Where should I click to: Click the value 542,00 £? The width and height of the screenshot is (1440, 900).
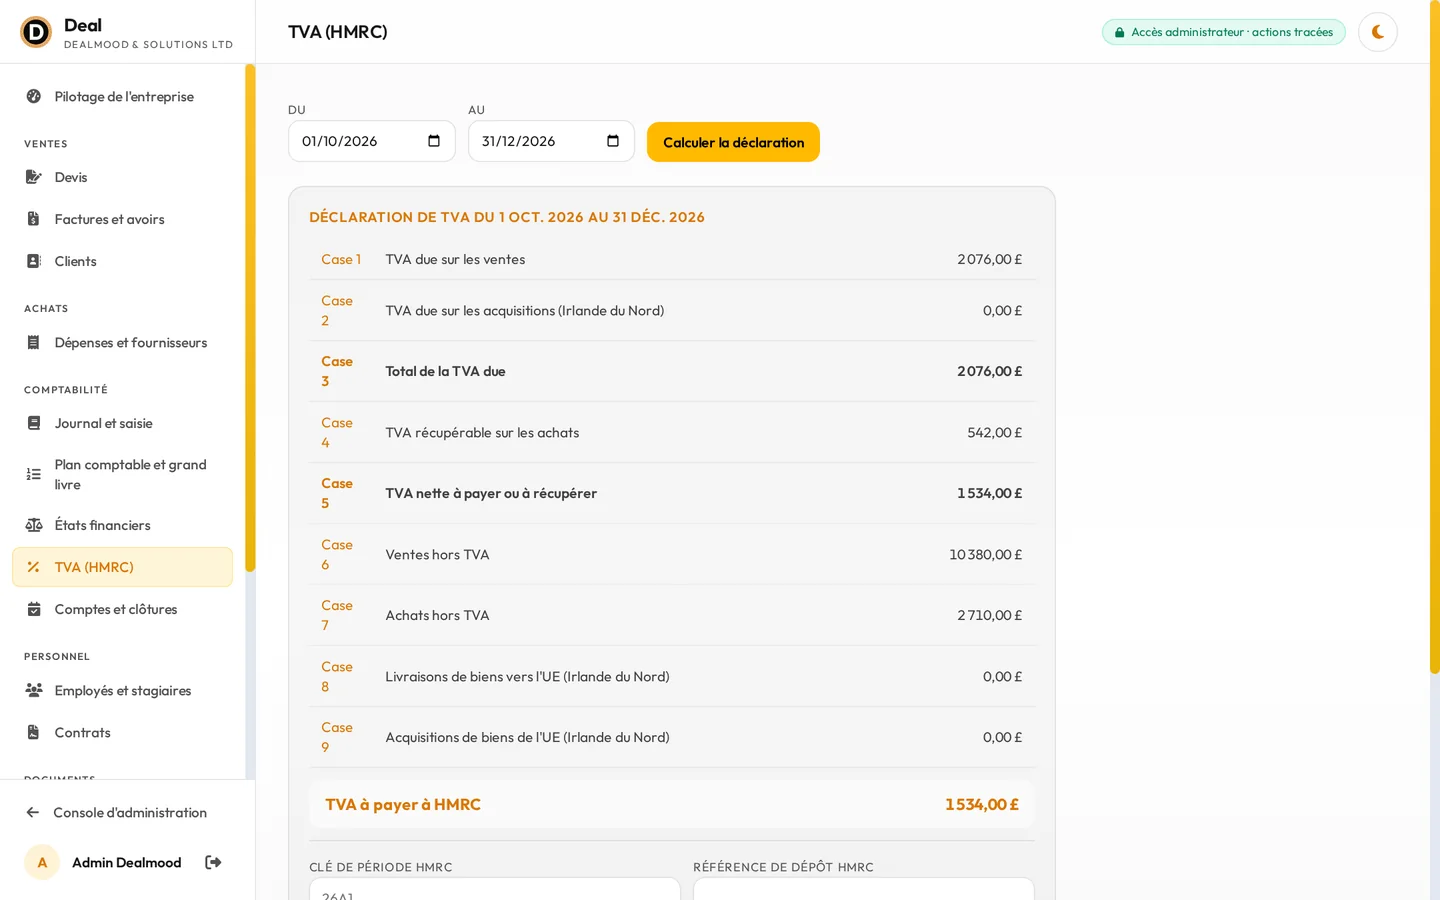pyautogui.click(x=994, y=432)
